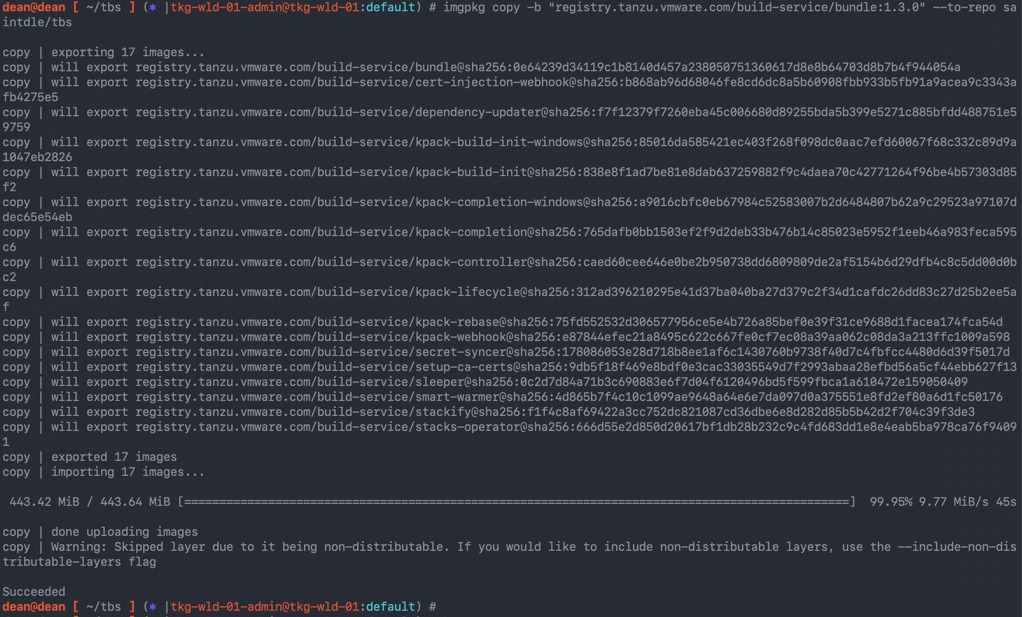Click the '99.95% 9.77 MiB/s 45s' text
Viewport: 1022px width, 617px height.
click(x=942, y=502)
